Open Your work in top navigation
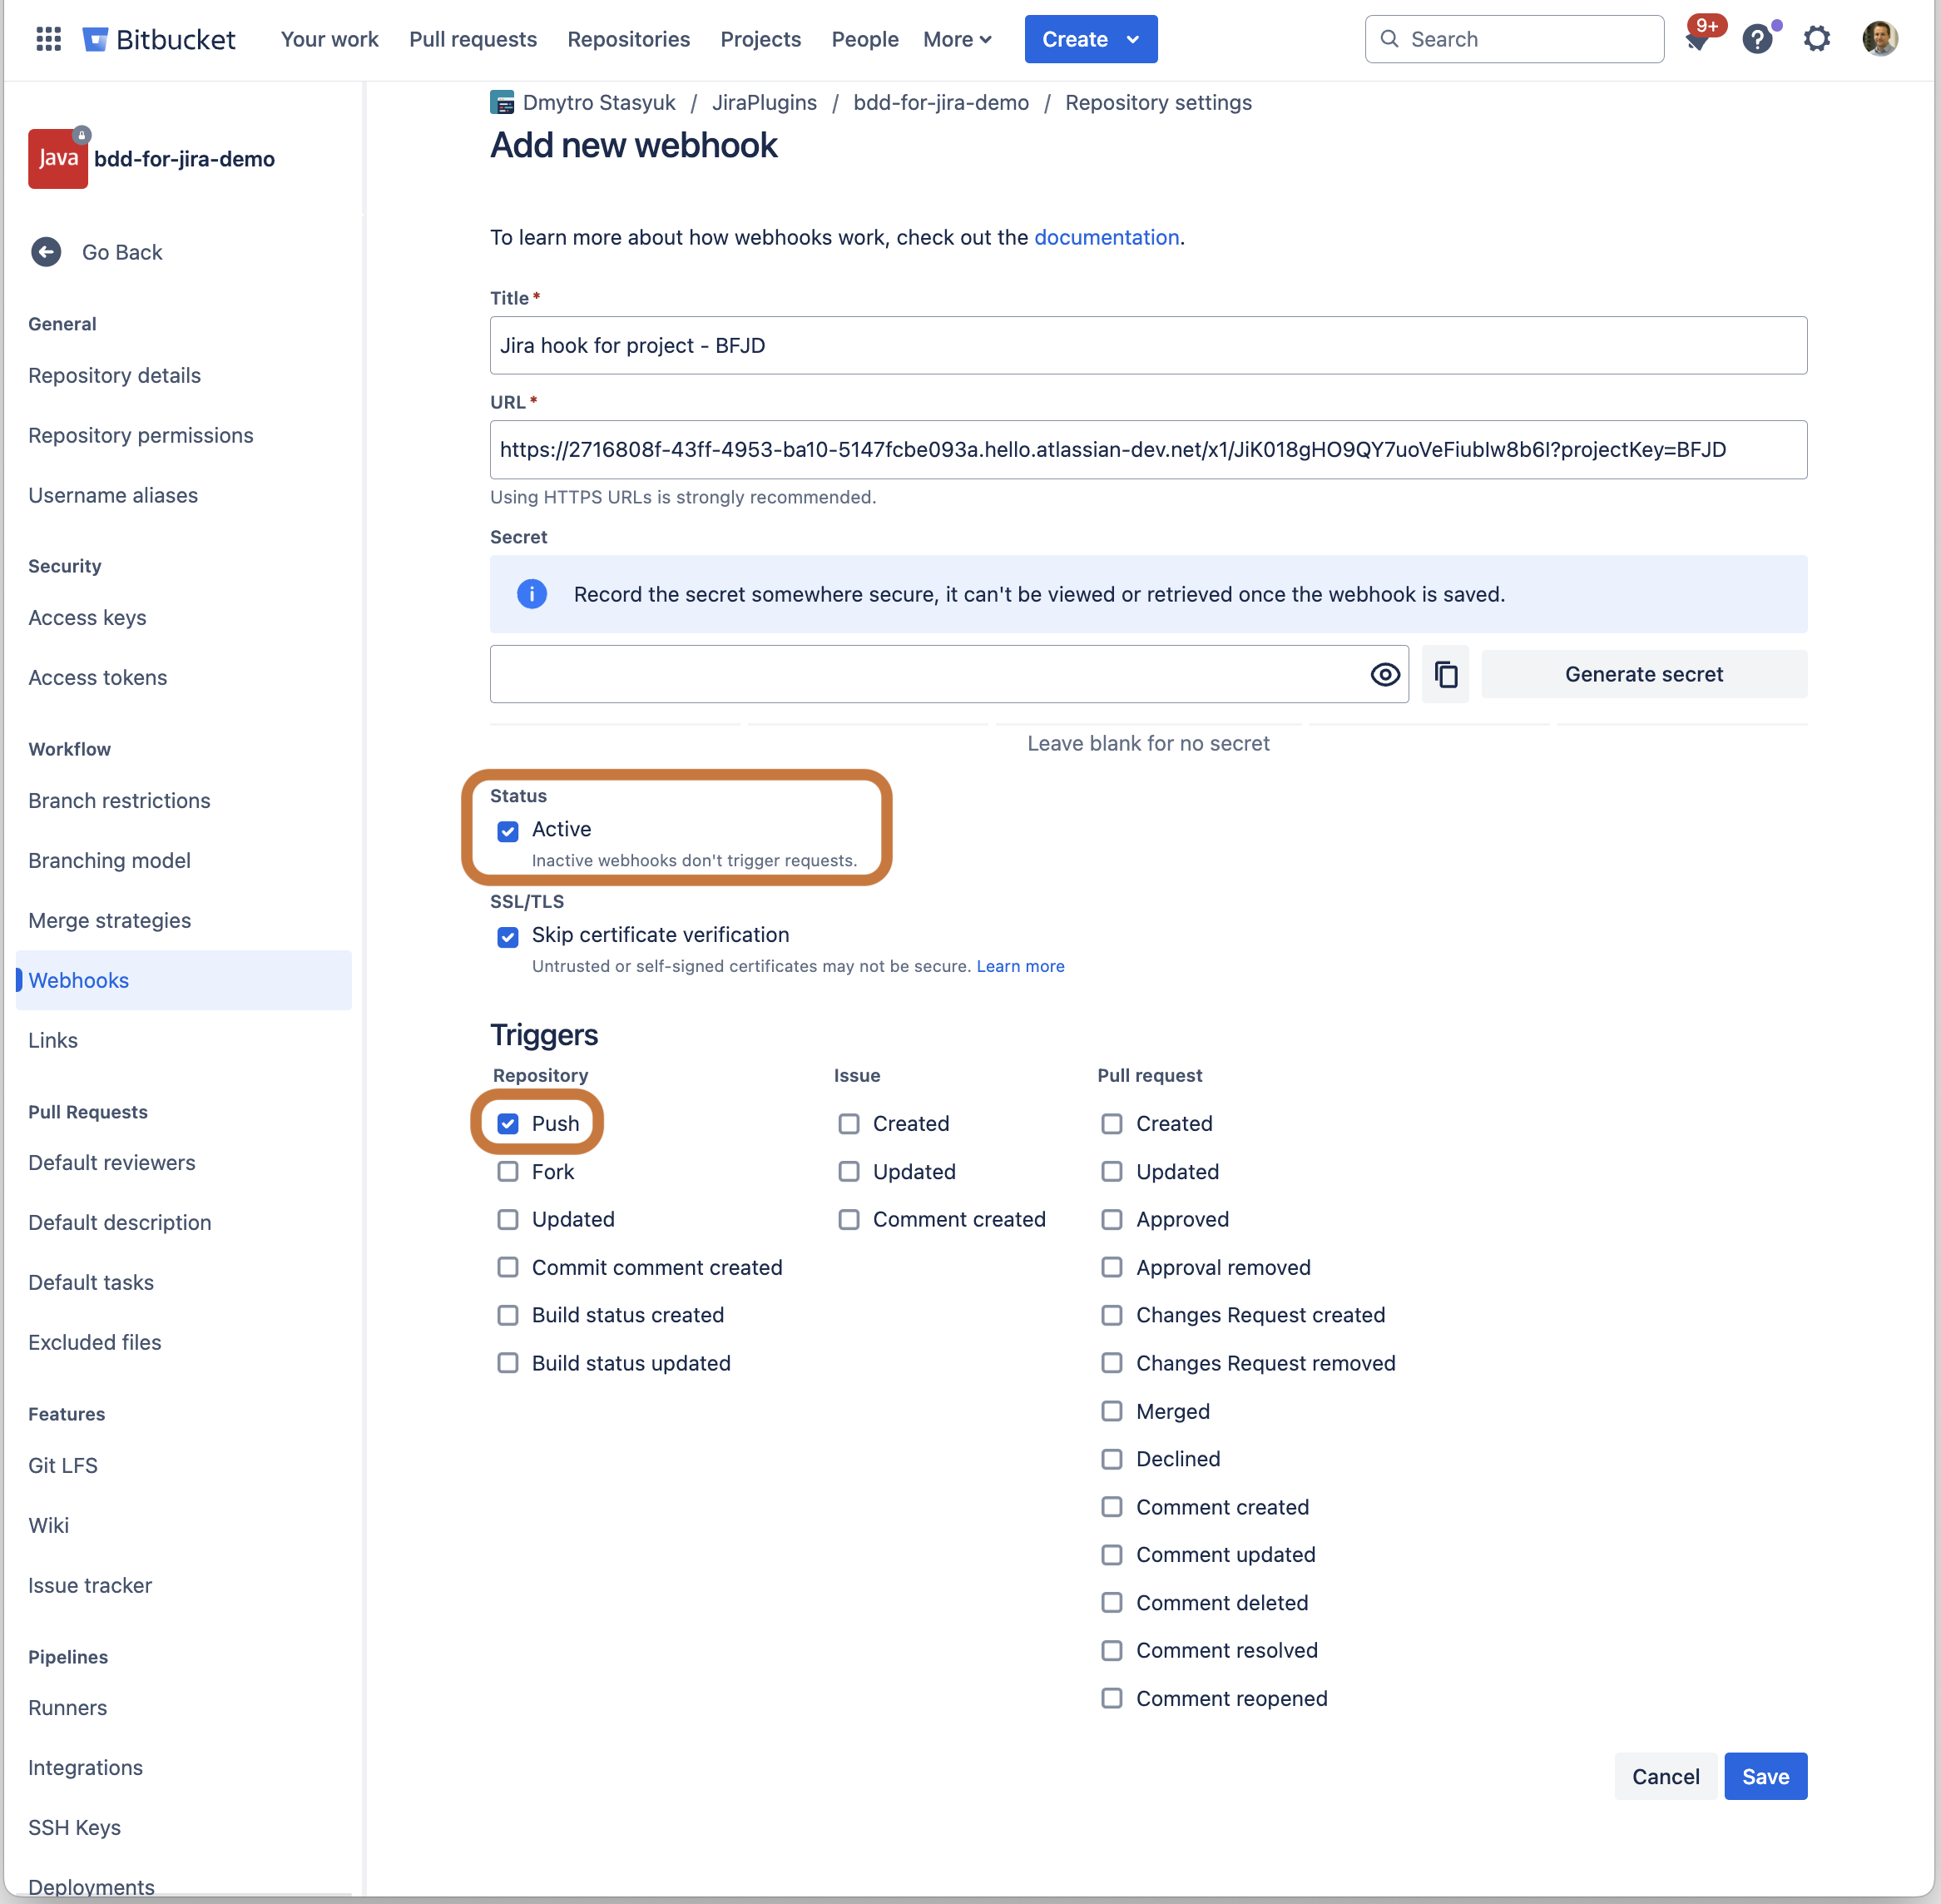The width and height of the screenshot is (1941, 1904). click(x=330, y=39)
